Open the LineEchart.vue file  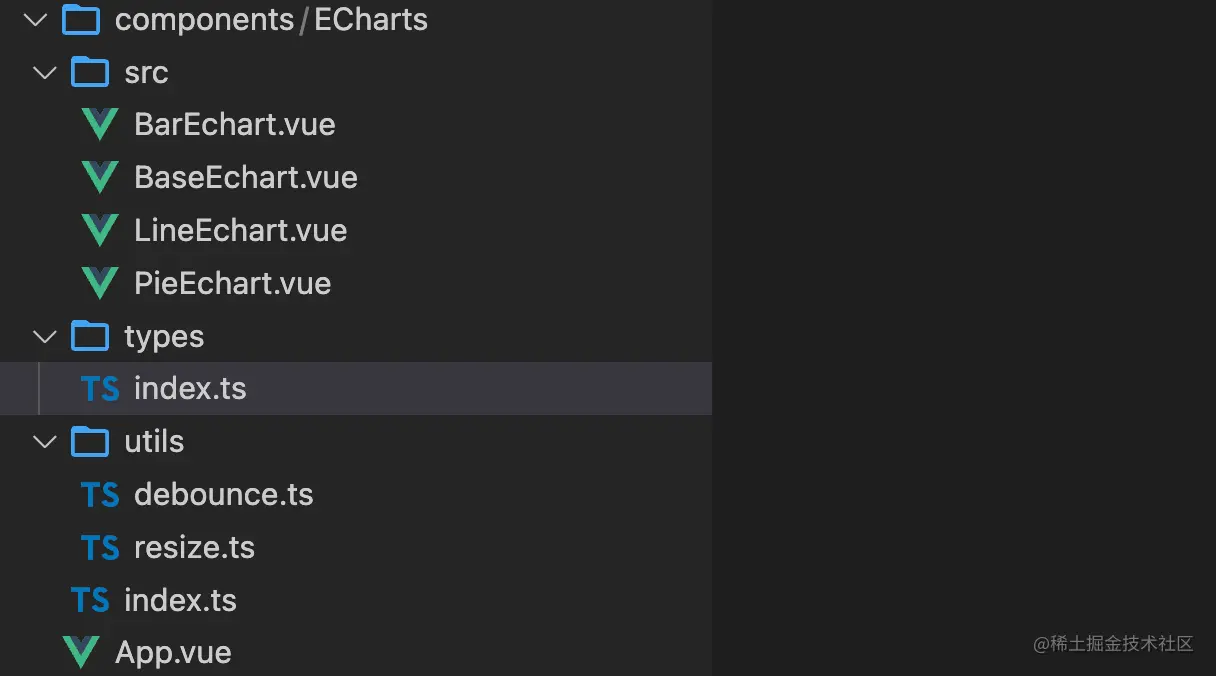pyautogui.click(x=356, y=231)
